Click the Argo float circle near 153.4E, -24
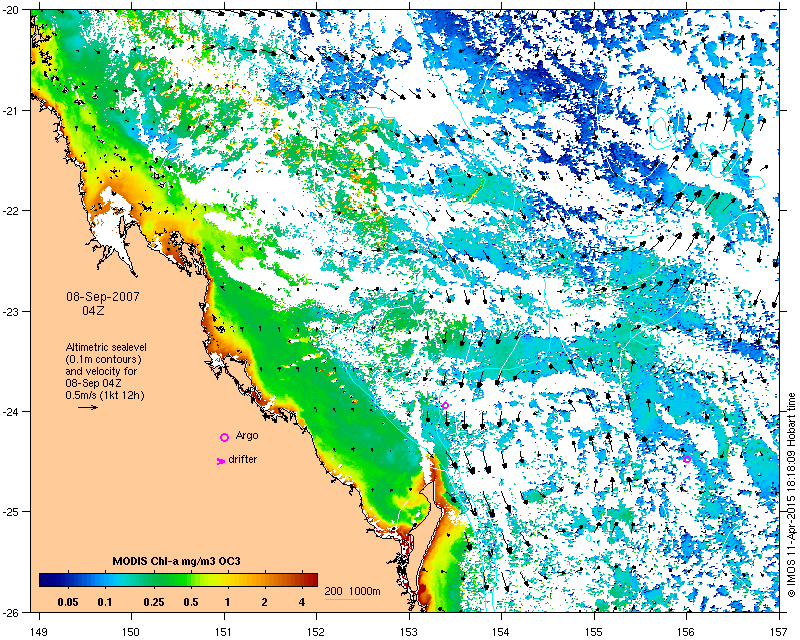 click(x=445, y=406)
